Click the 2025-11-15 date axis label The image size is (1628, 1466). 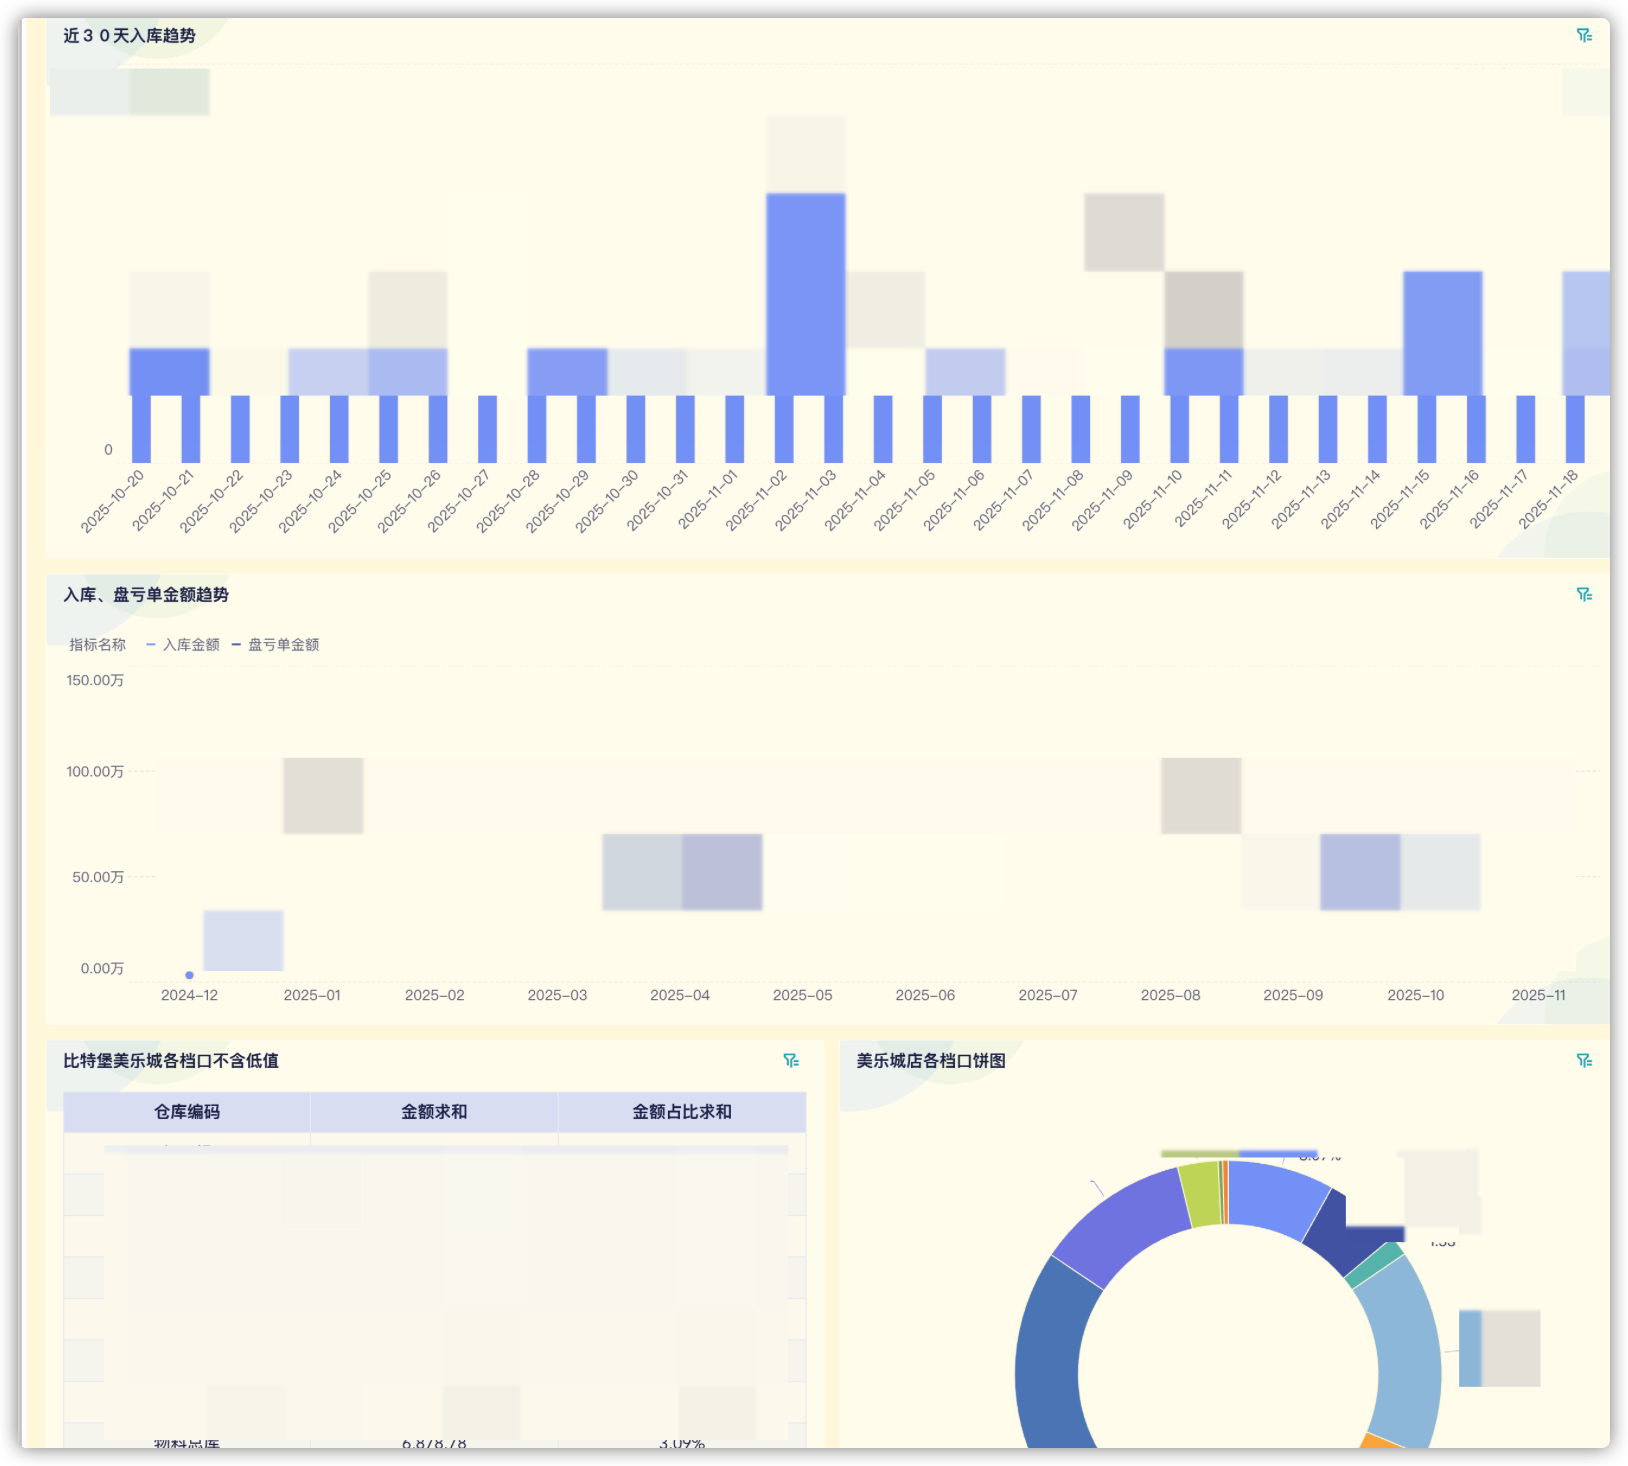(x=1400, y=501)
